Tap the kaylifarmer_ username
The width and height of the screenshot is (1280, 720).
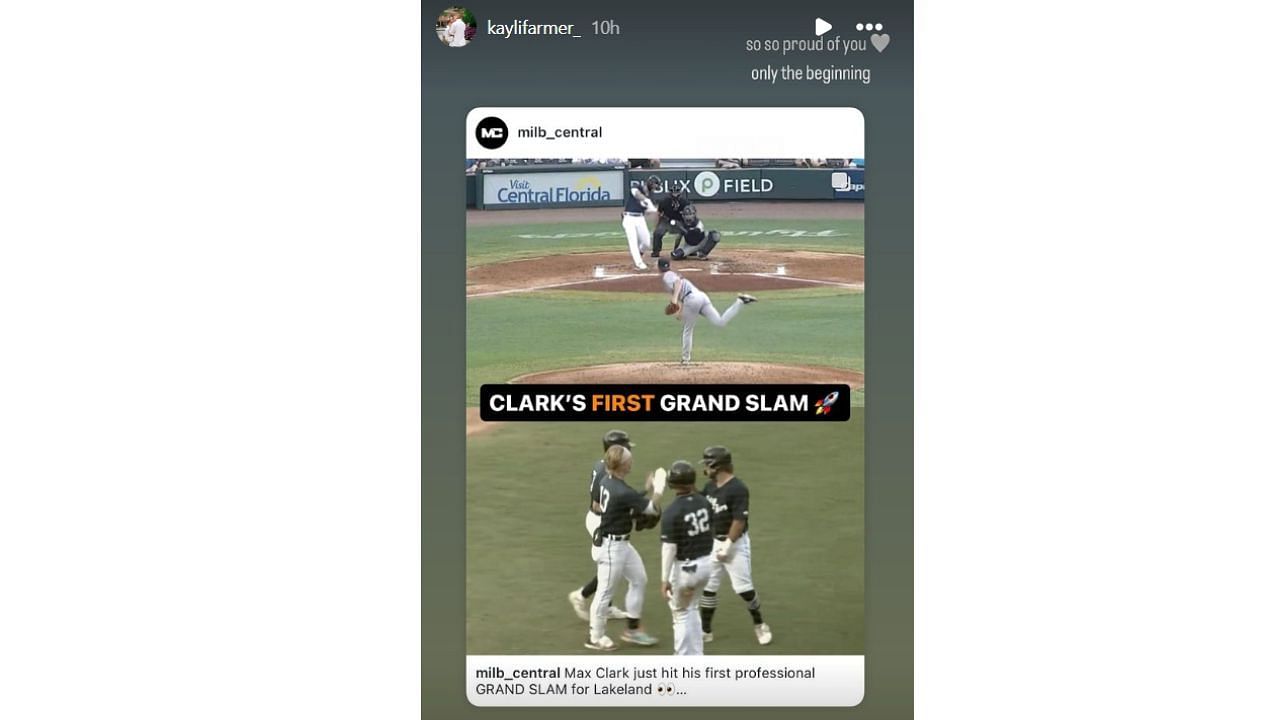pyautogui.click(x=533, y=28)
